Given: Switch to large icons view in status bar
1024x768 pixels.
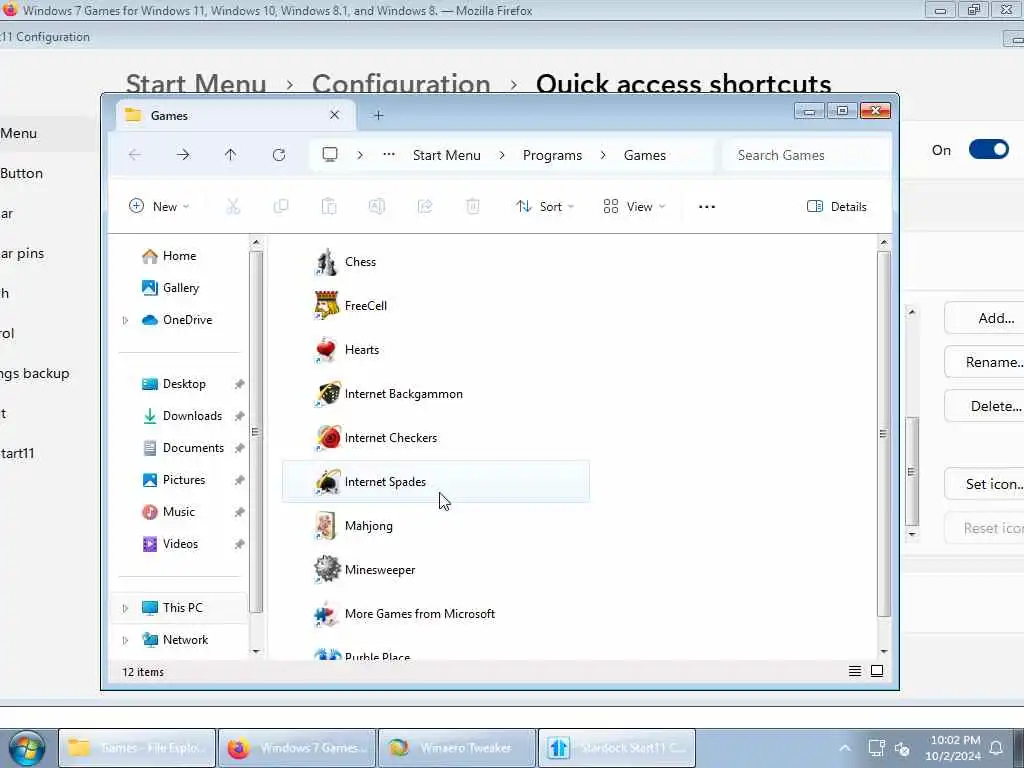Looking at the screenshot, I should (x=877, y=671).
